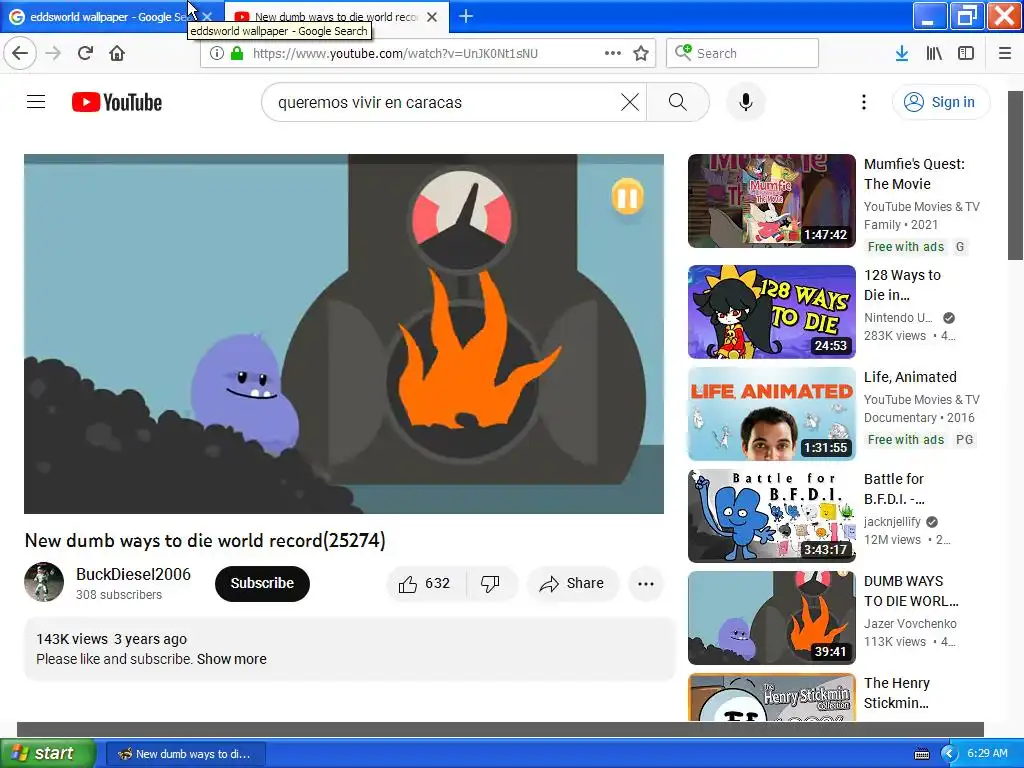Viewport: 1024px width, 768px height.
Task: Open the 128 Ways to Die thumbnail
Action: 771,312
